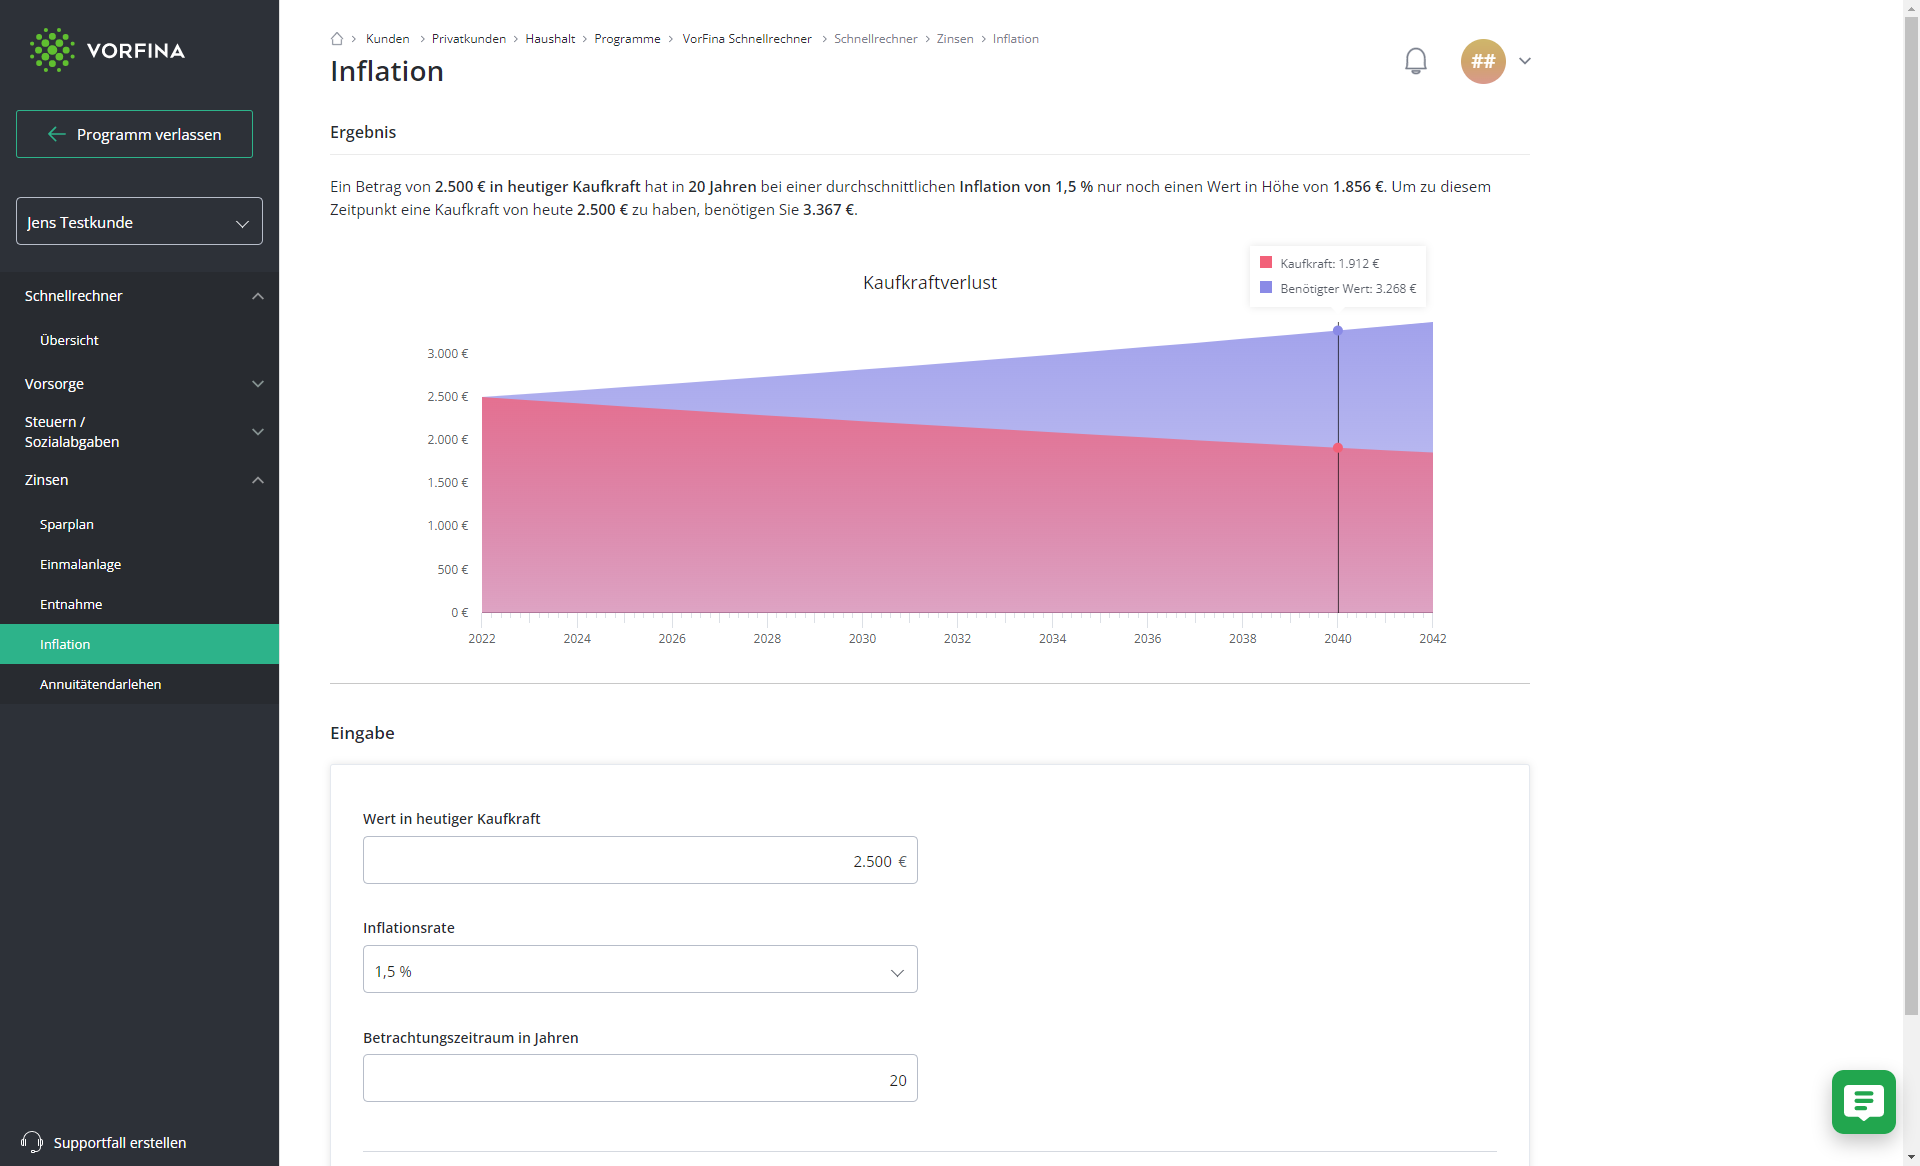Screen dimensions: 1920x1166
Task: Open Kunden breadcrumb link
Action: [388, 39]
